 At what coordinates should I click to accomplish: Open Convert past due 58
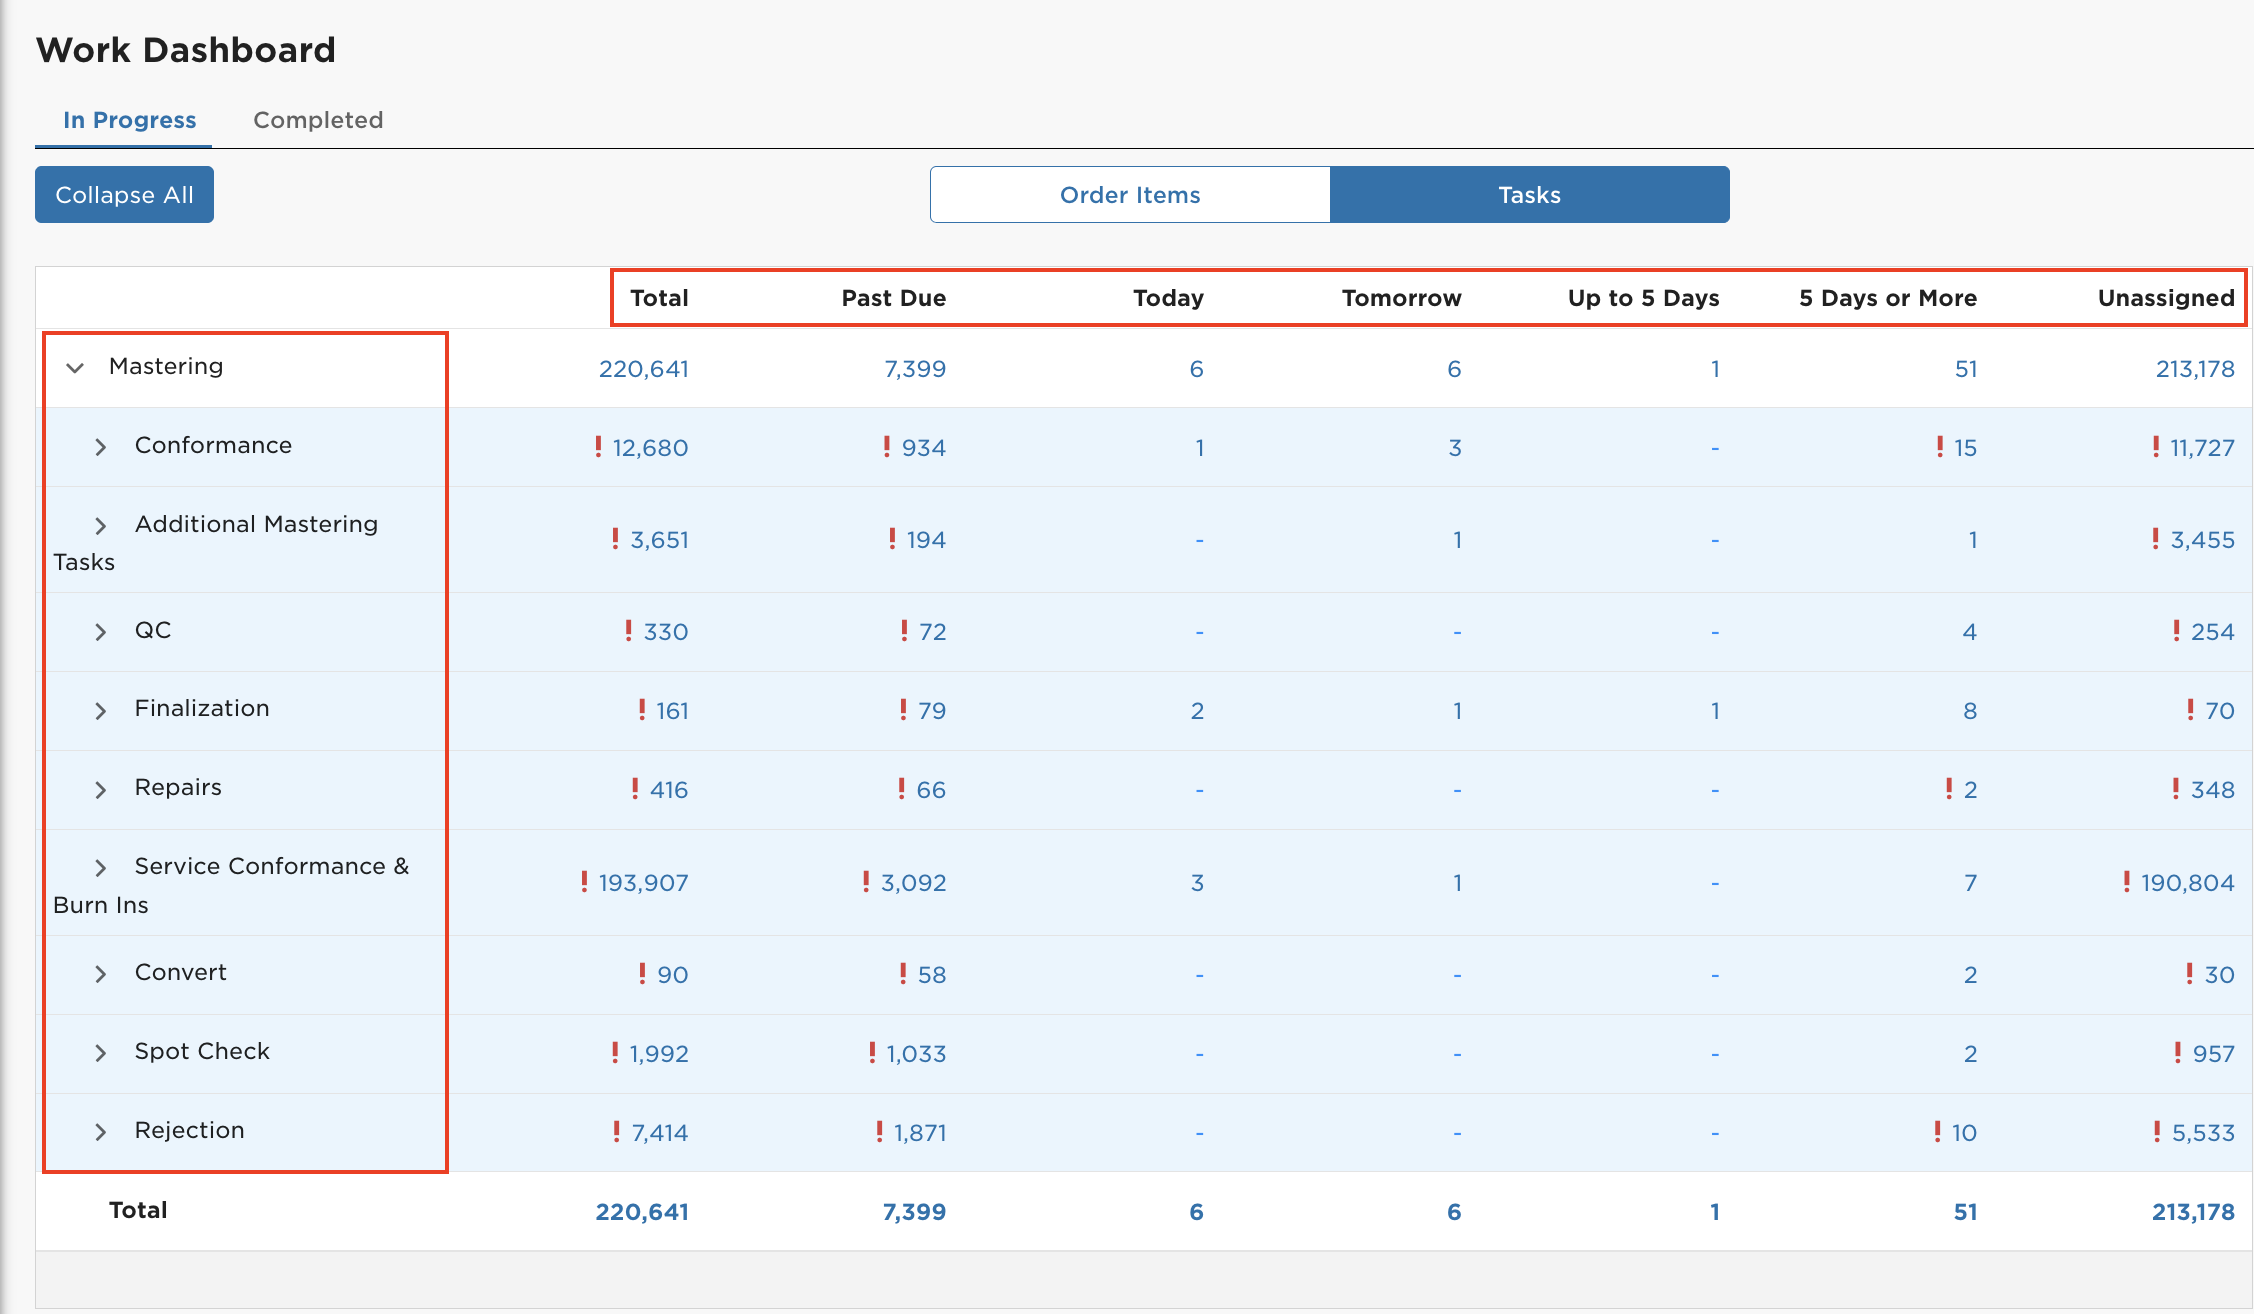coord(932,975)
